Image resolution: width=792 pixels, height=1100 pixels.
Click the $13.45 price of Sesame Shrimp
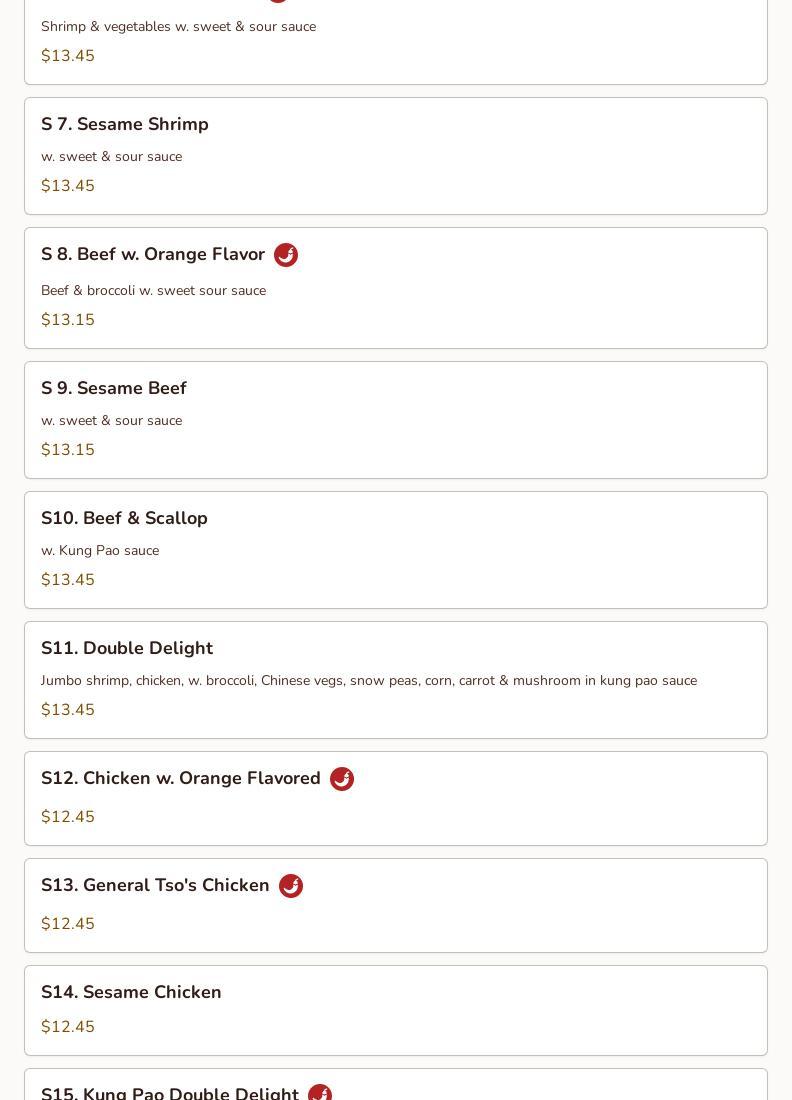[x=68, y=186]
